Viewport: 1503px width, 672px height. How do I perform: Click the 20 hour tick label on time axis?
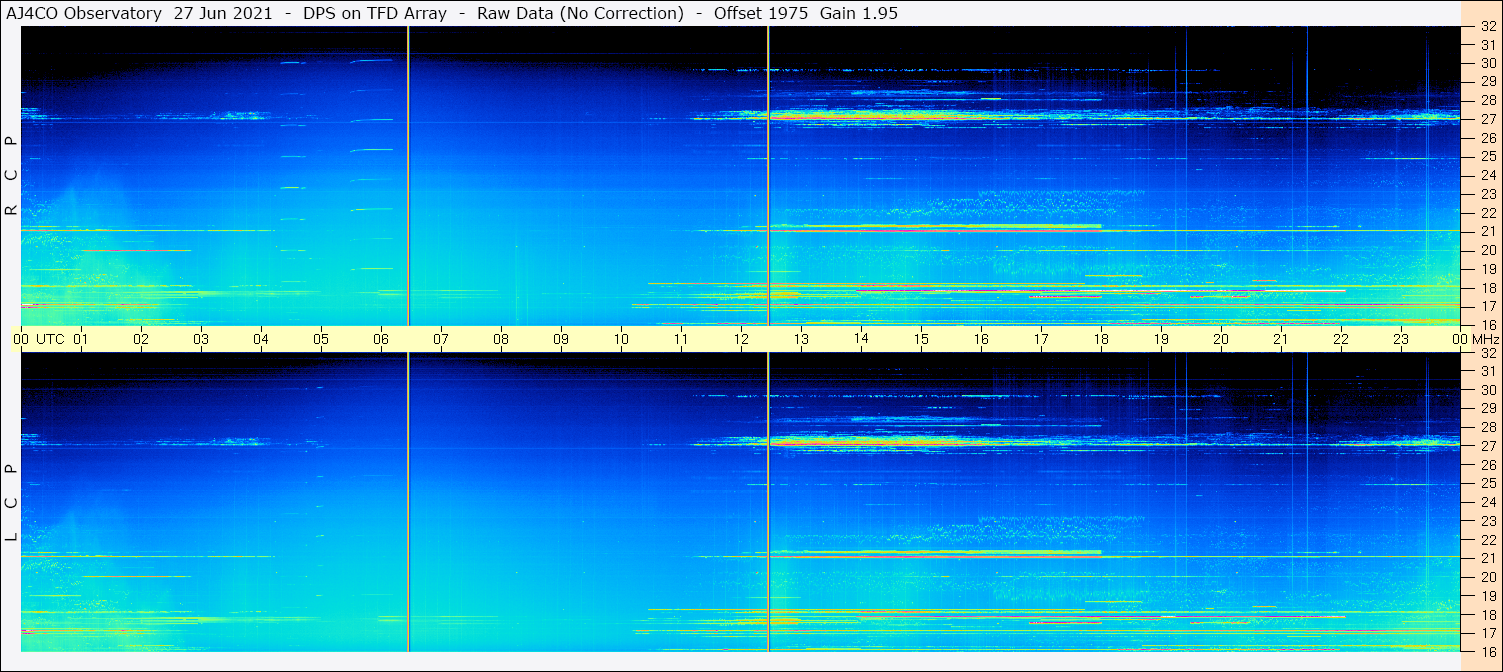click(x=1221, y=339)
